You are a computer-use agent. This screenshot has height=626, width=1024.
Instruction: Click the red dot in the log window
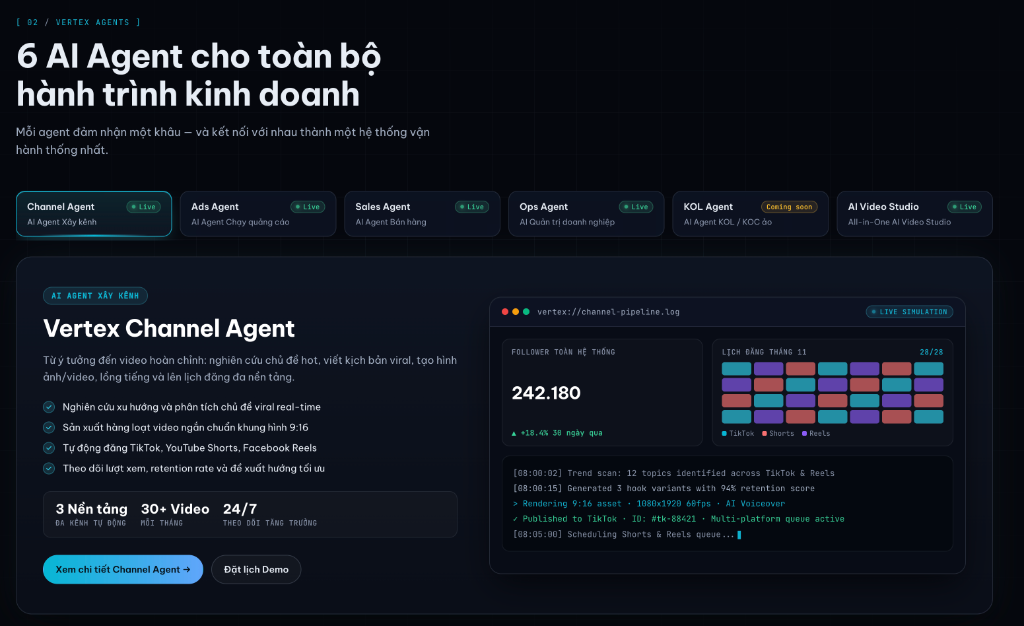505,312
